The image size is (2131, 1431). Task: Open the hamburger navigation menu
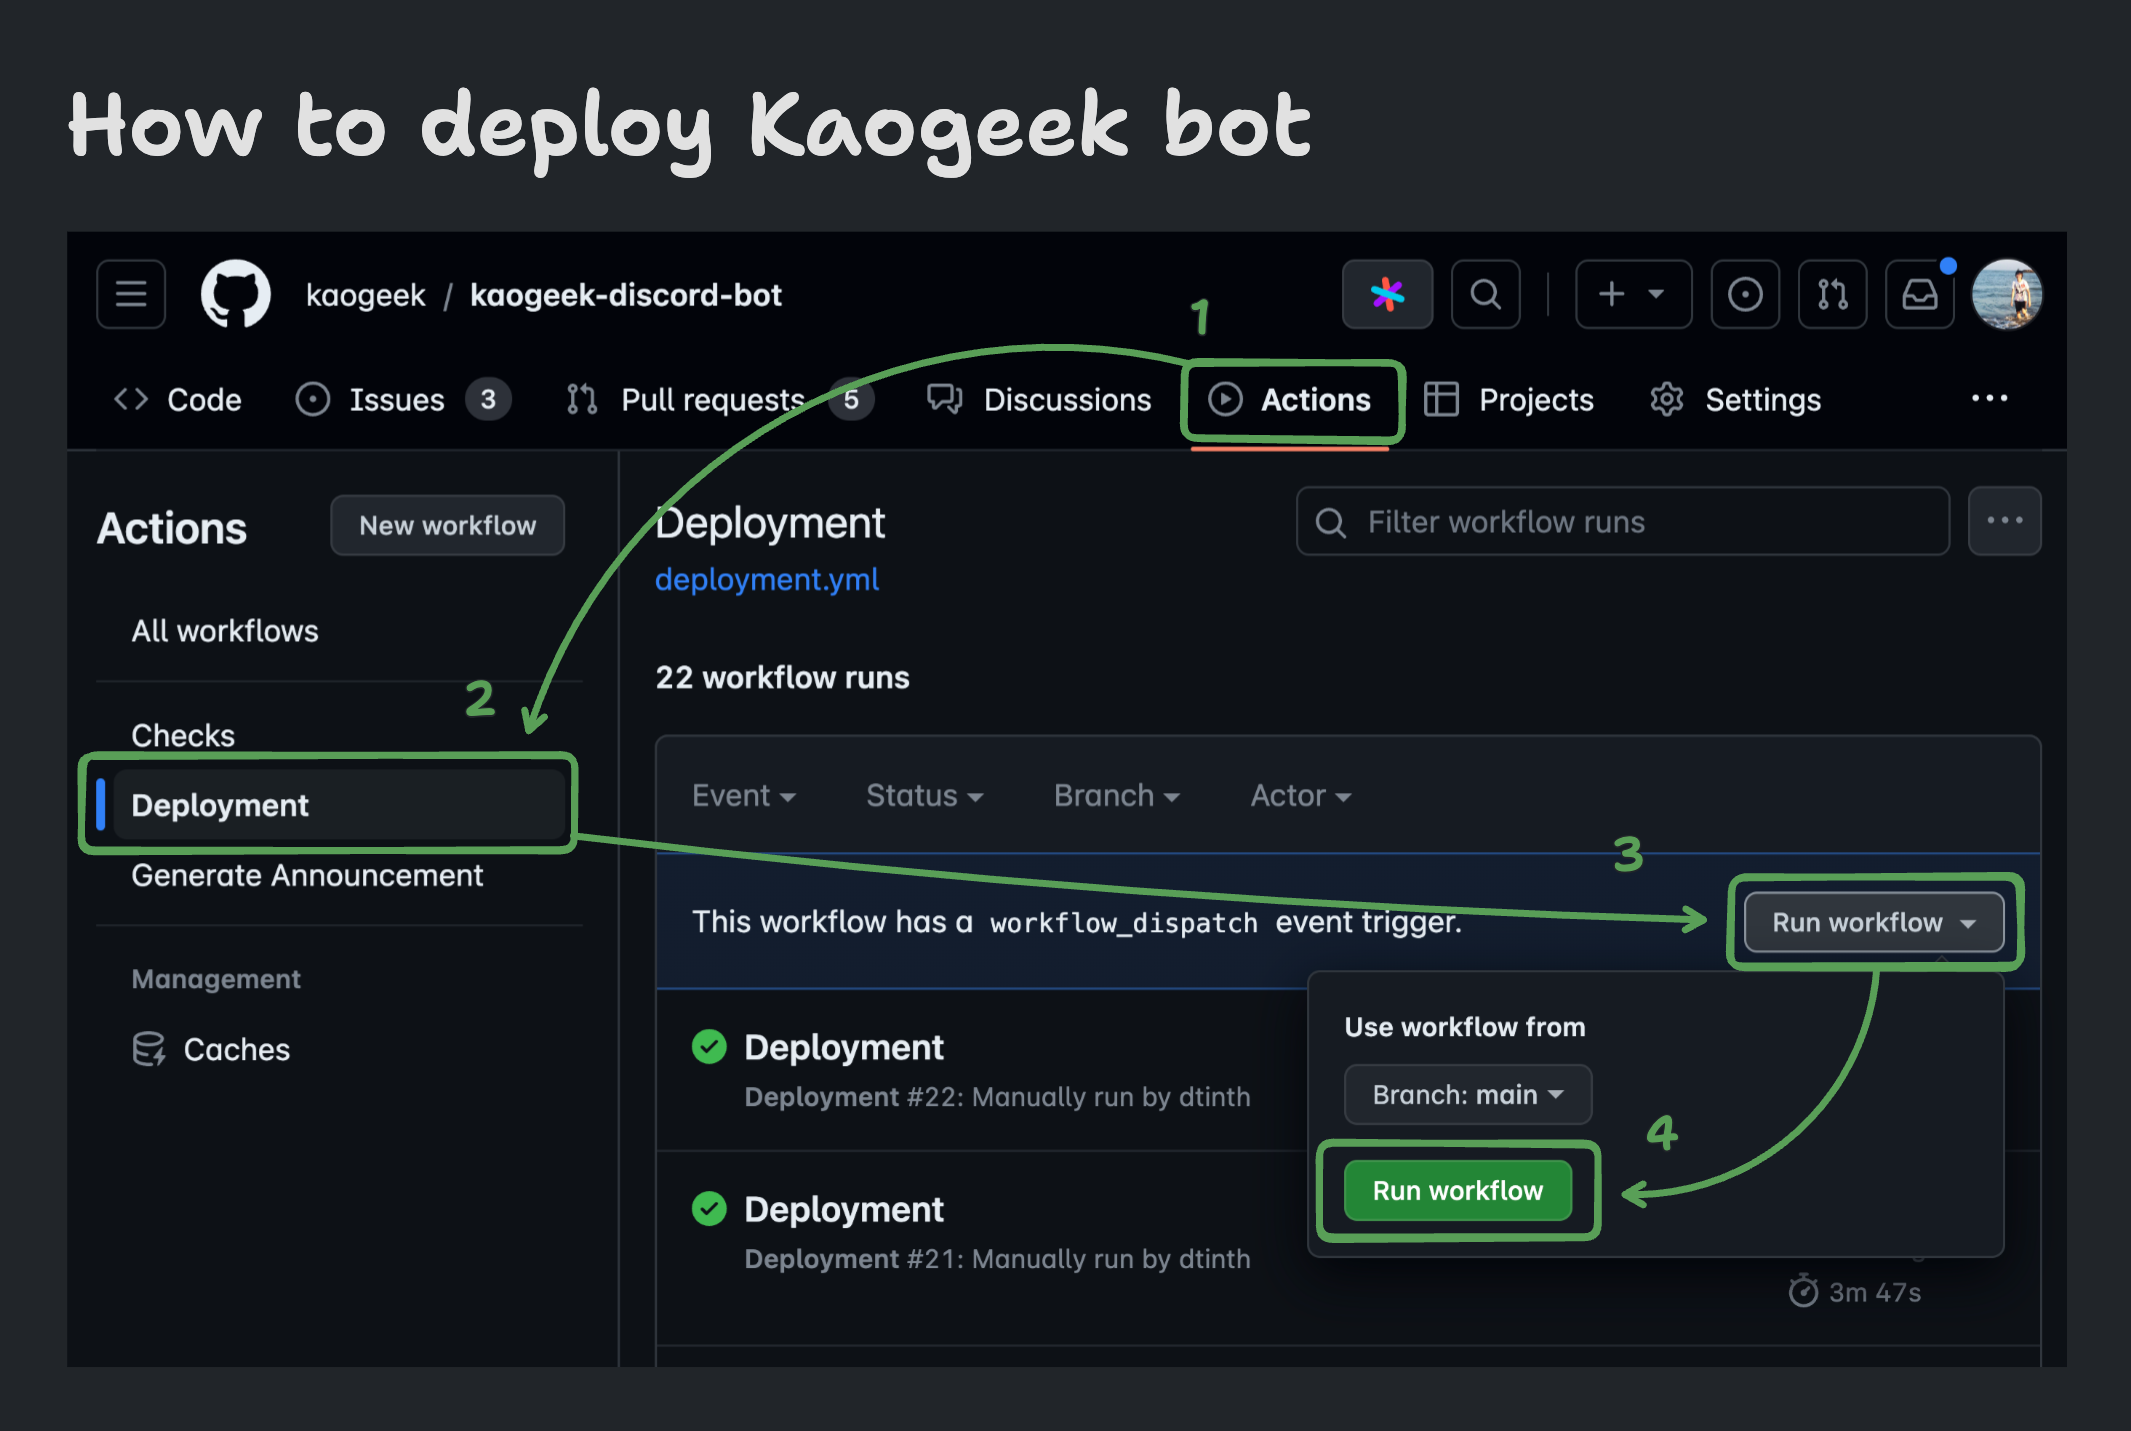coord(131,294)
